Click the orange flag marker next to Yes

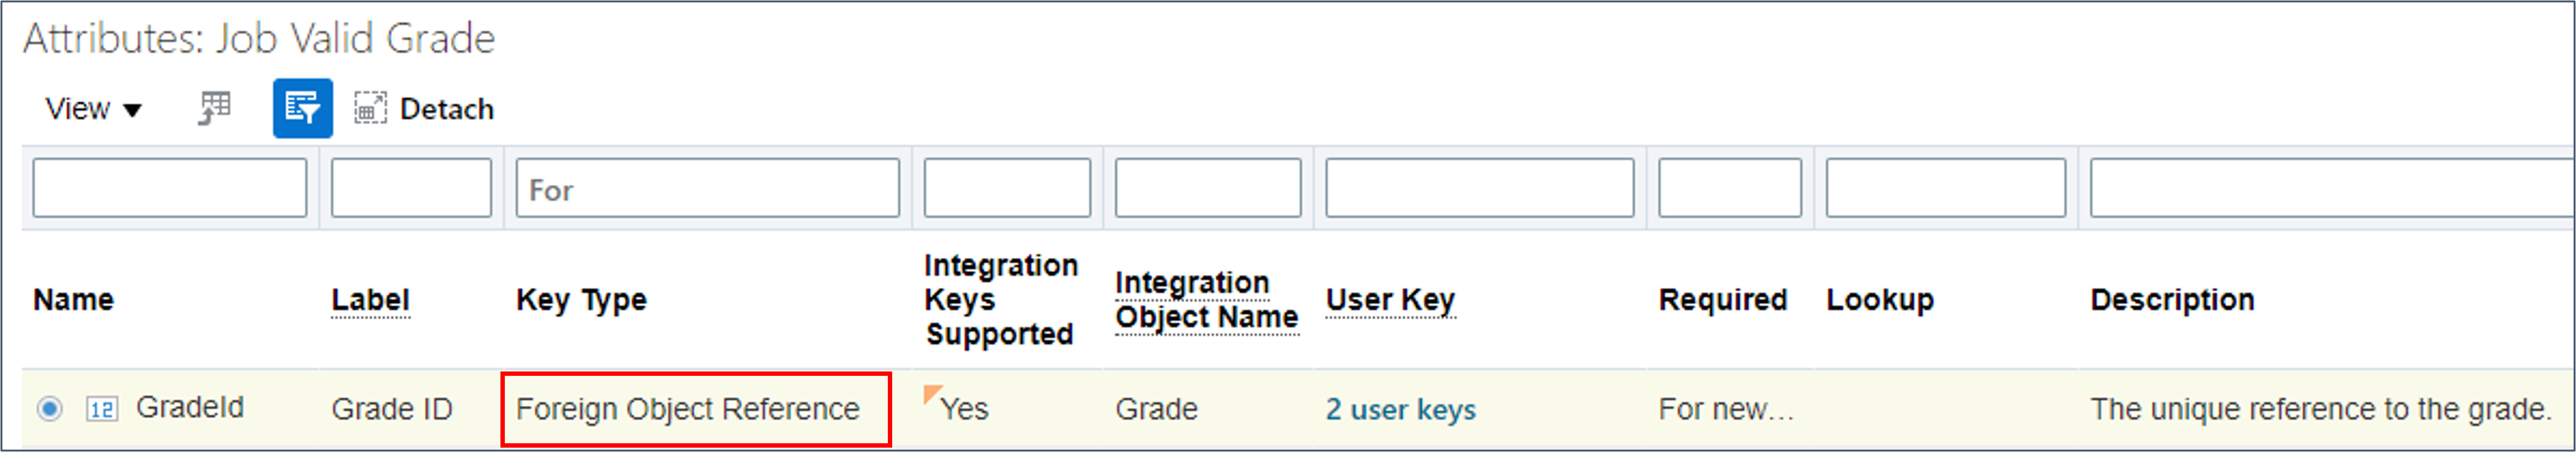pos(932,393)
